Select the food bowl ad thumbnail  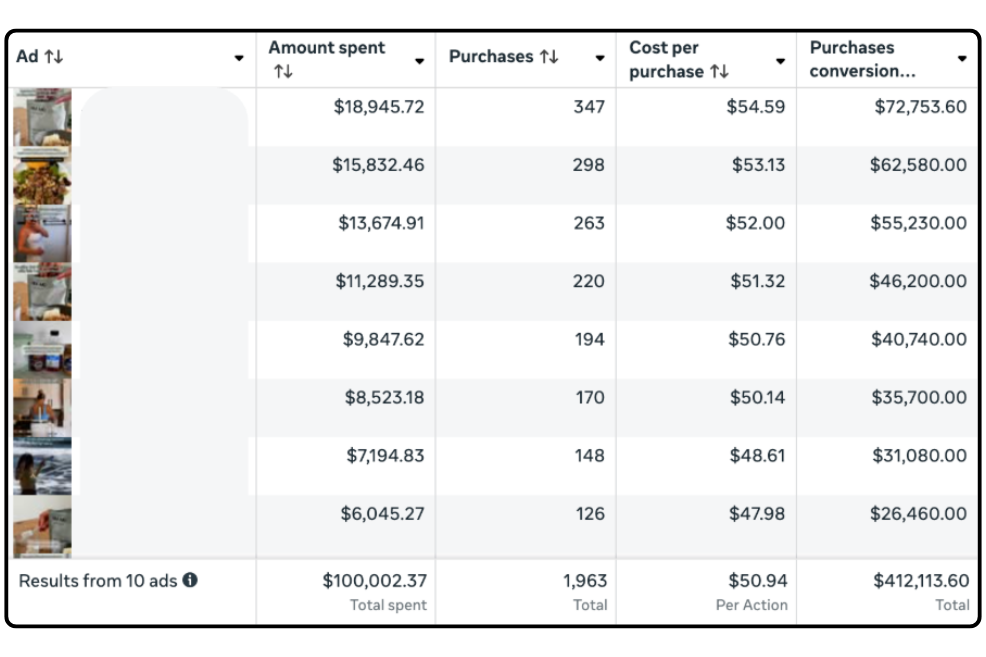pos(42,176)
